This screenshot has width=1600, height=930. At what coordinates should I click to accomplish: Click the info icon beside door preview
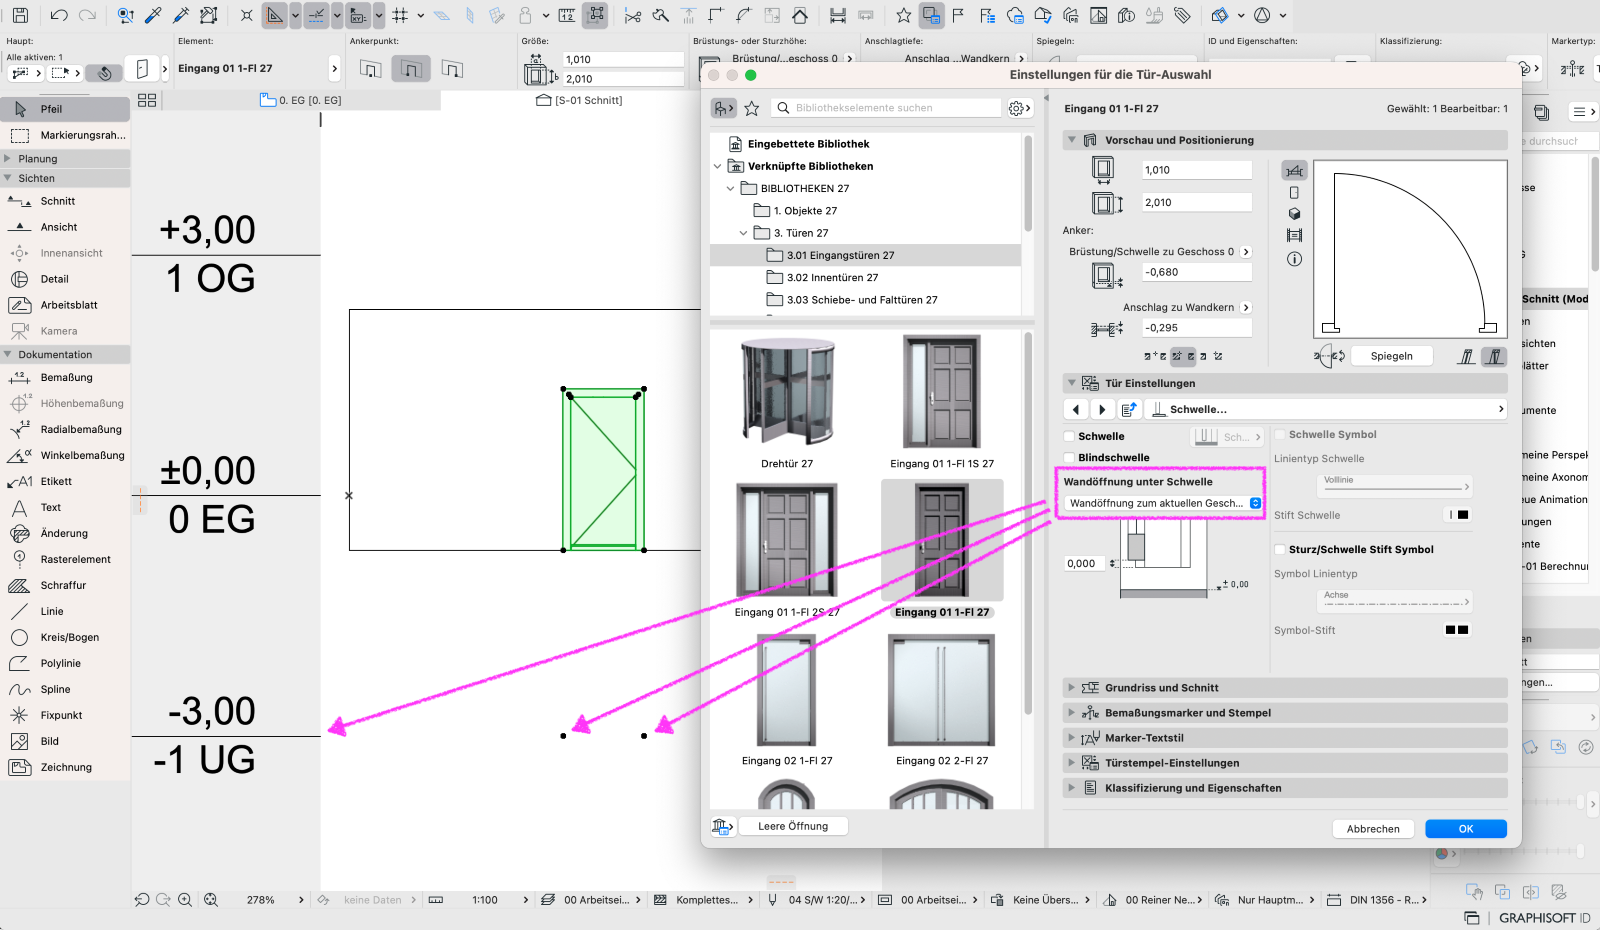click(x=1294, y=259)
